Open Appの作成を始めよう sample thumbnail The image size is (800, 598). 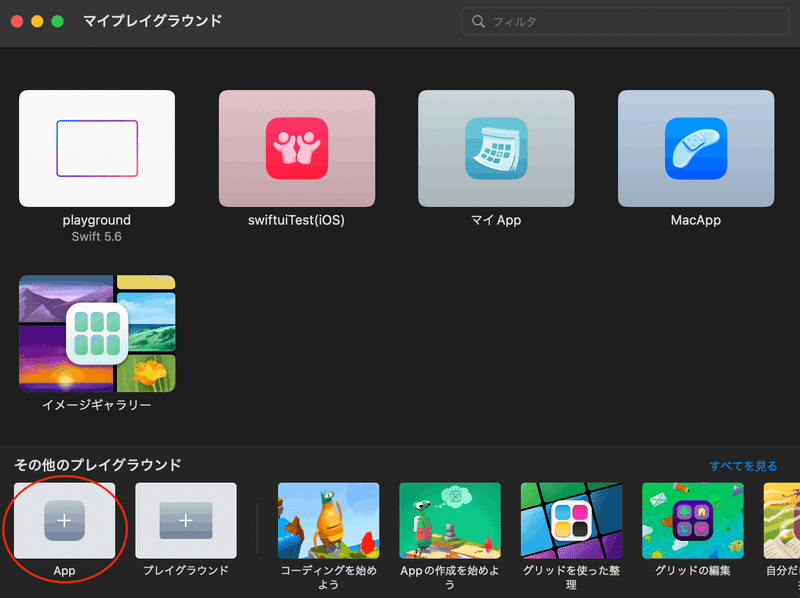click(450, 520)
